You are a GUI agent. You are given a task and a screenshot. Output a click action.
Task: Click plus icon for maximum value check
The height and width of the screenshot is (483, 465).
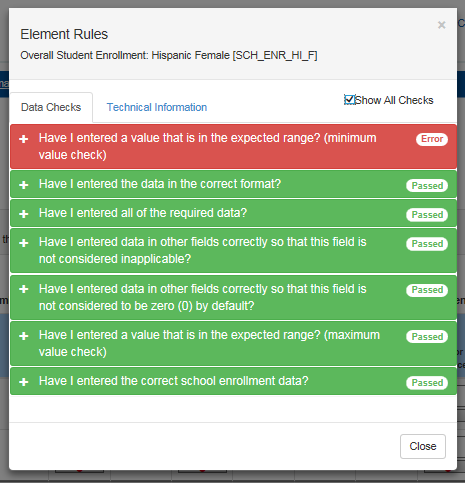[x=24, y=336]
